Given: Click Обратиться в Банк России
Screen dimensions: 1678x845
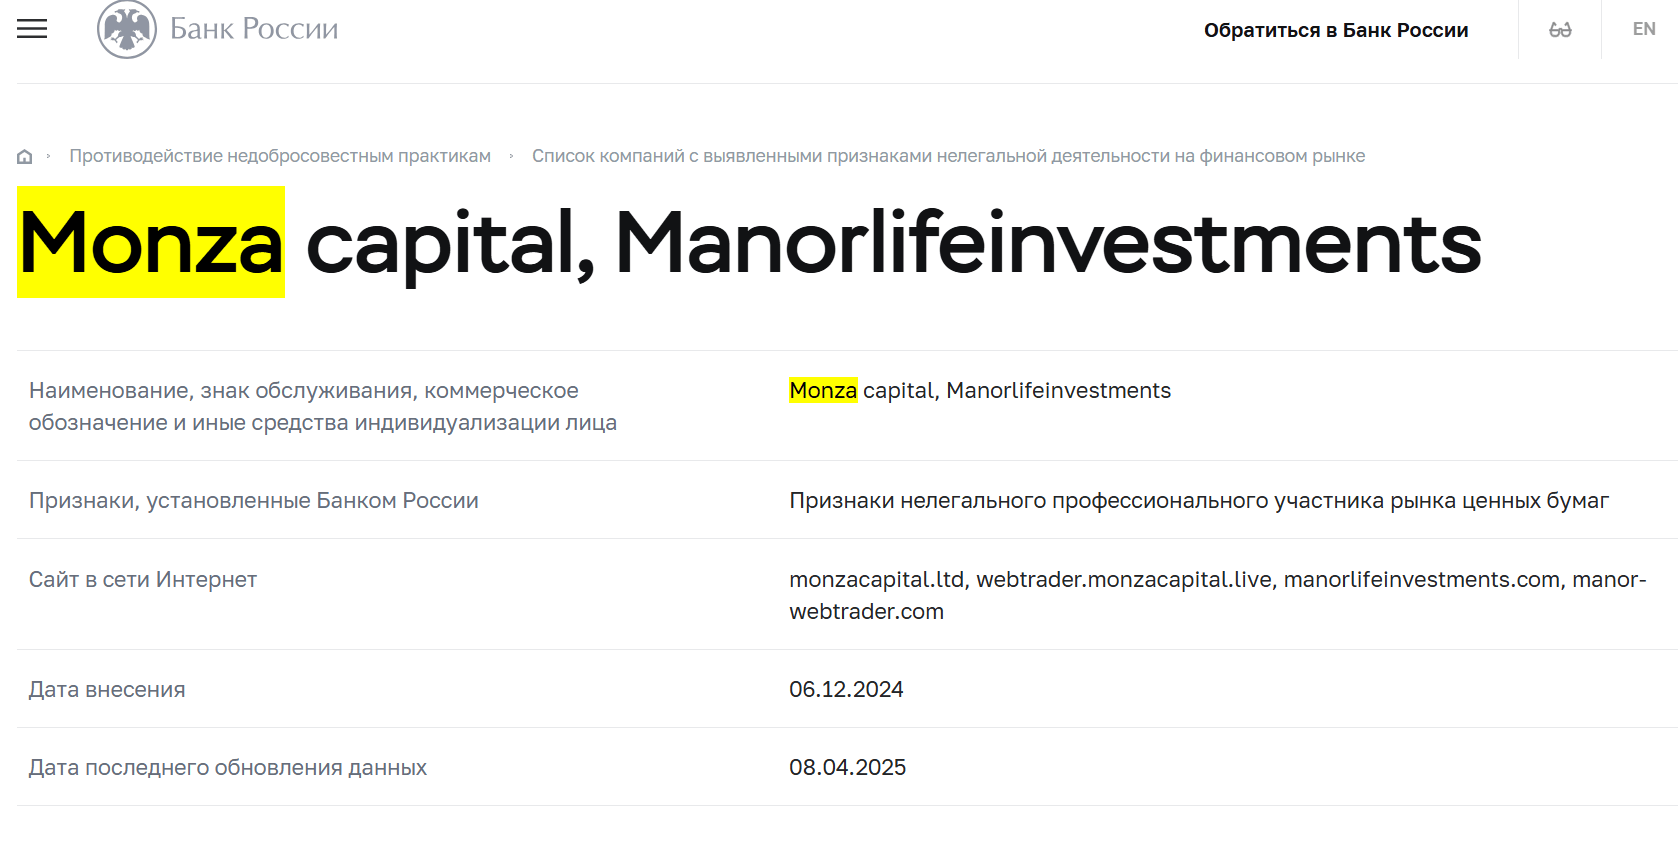Looking at the screenshot, I should (1336, 30).
